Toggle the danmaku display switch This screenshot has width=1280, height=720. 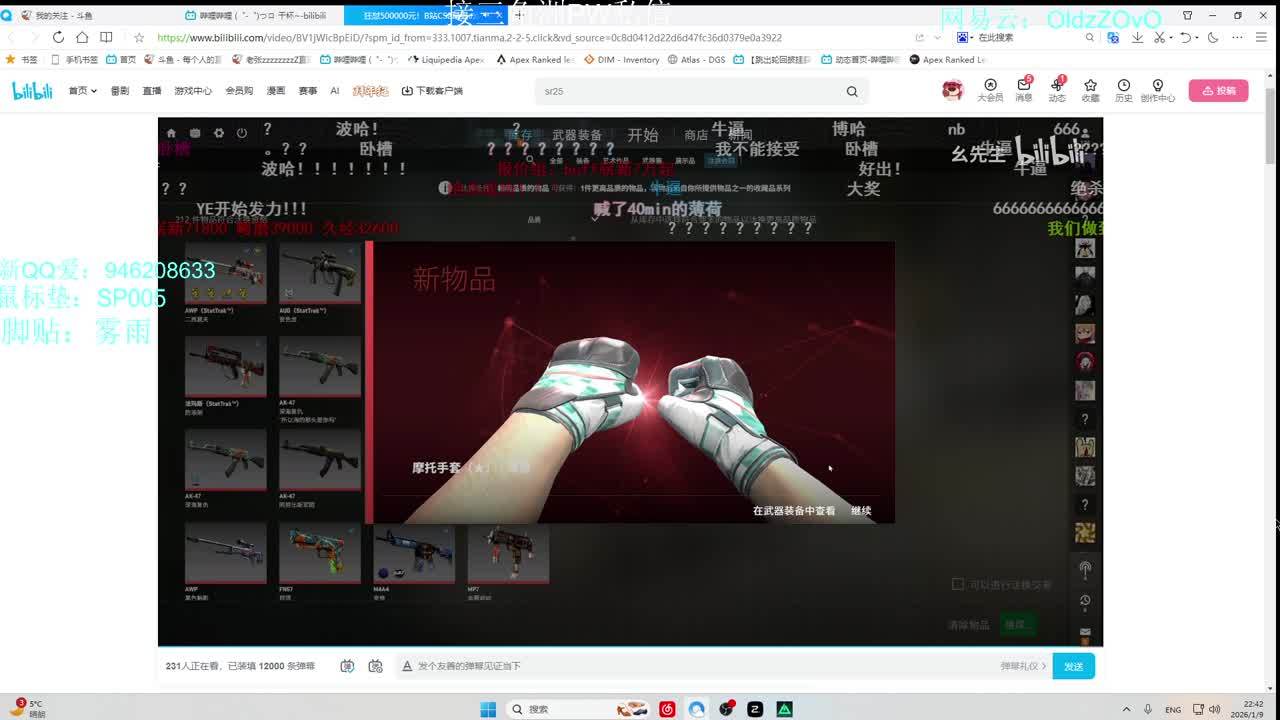coord(347,666)
